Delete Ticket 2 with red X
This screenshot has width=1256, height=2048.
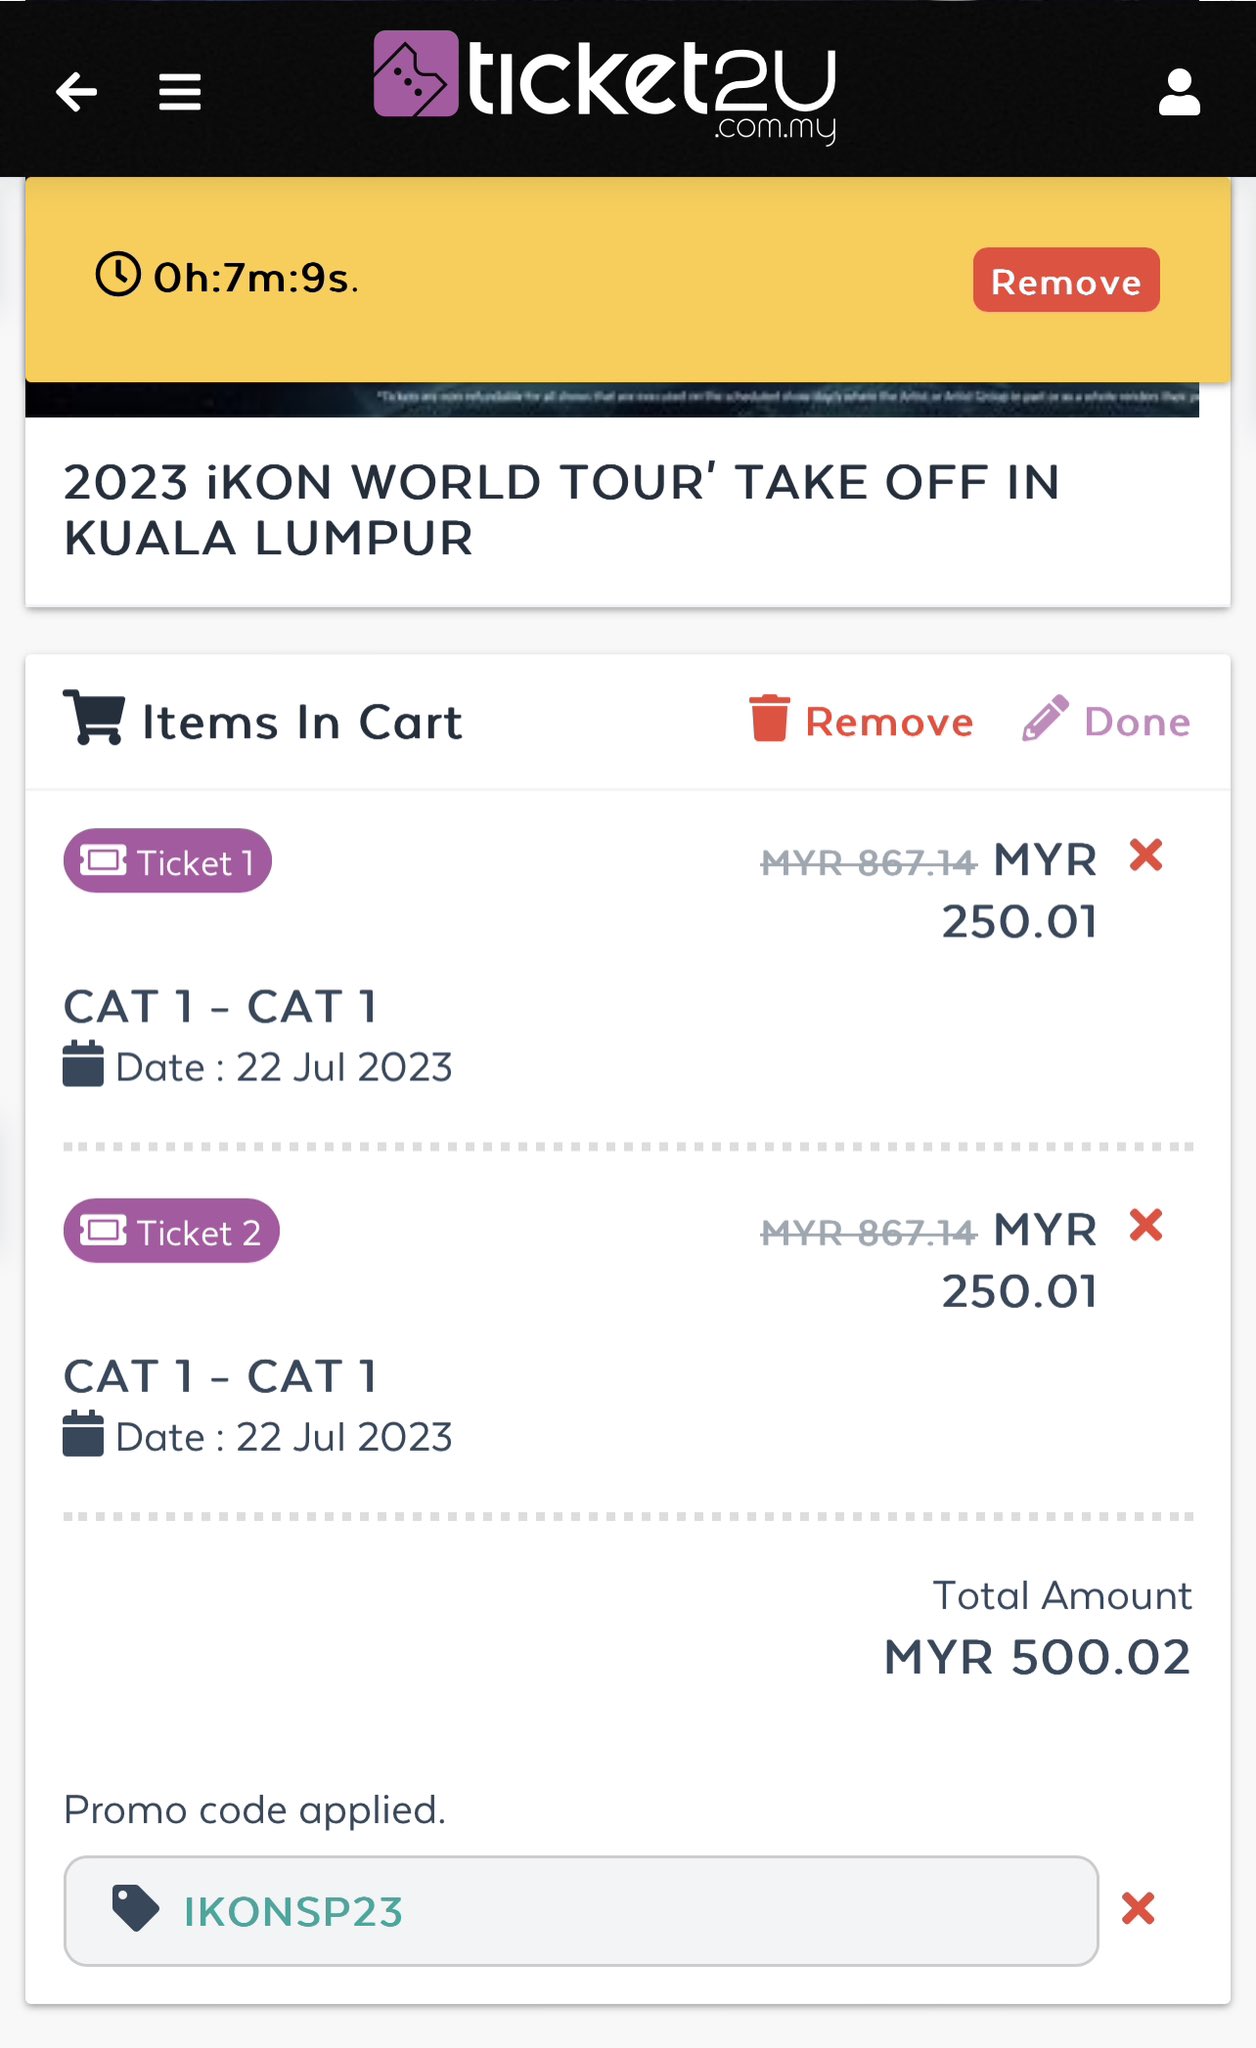(1146, 1225)
